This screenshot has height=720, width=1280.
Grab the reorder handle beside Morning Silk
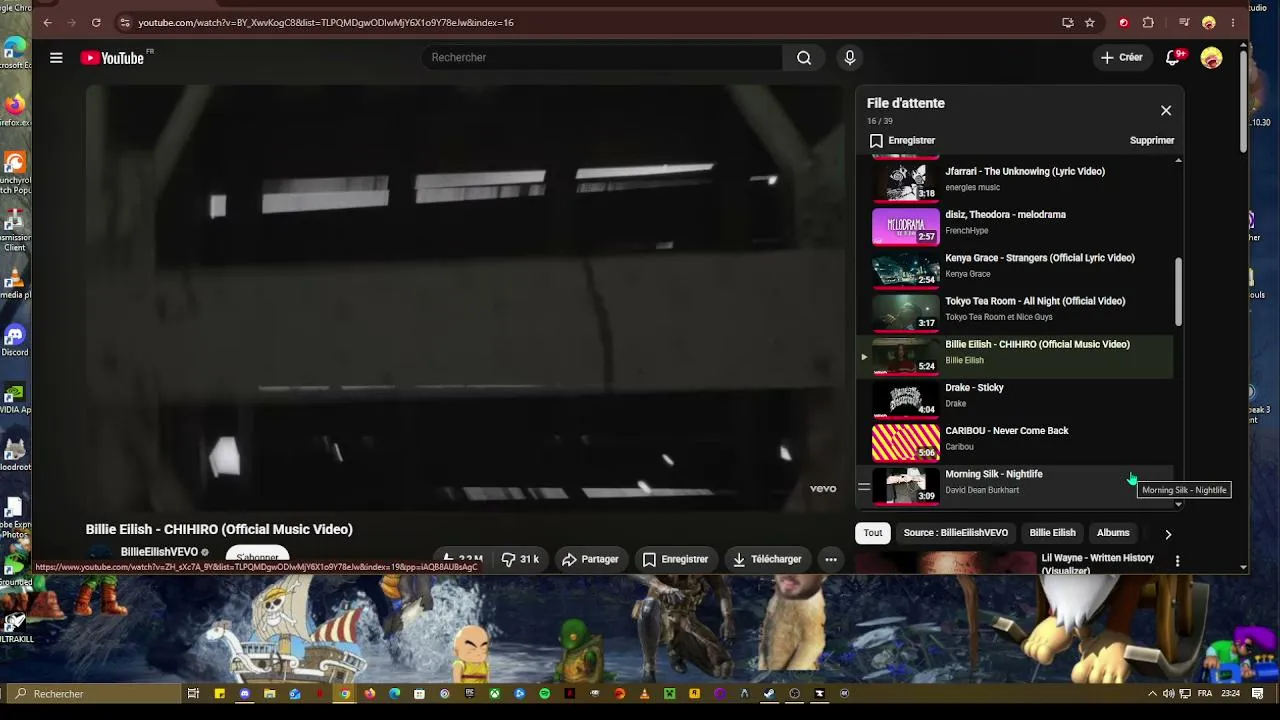(864, 487)
